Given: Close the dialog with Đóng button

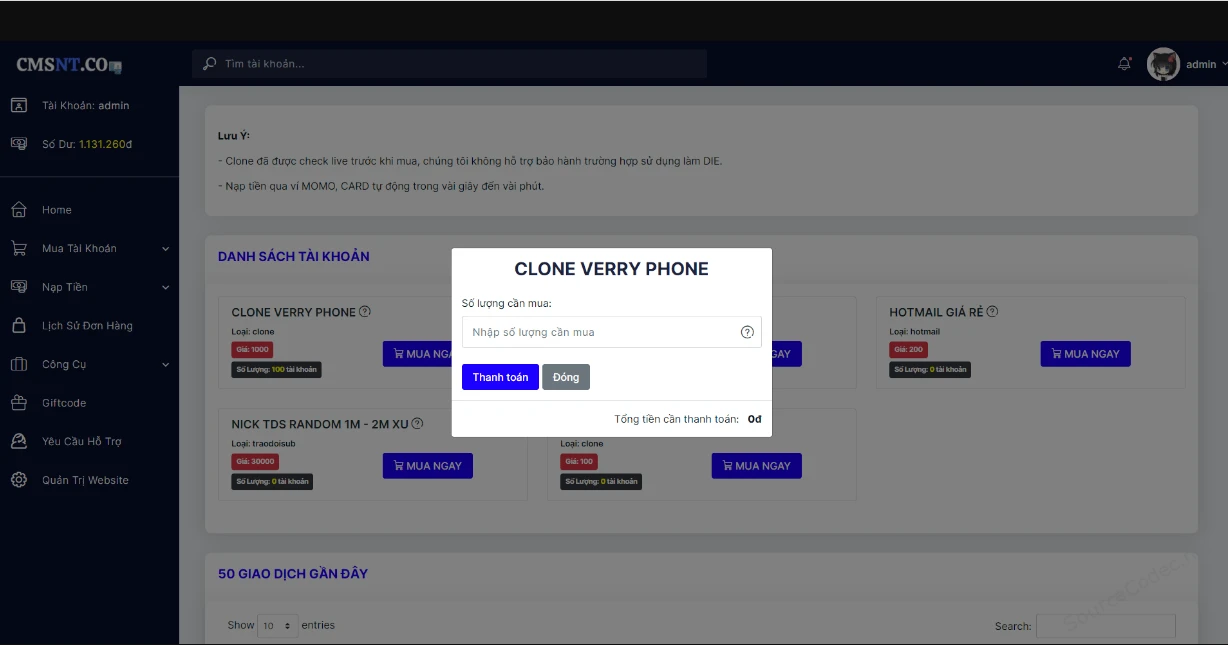Looking at the screenshot, I should pos(566,377).
